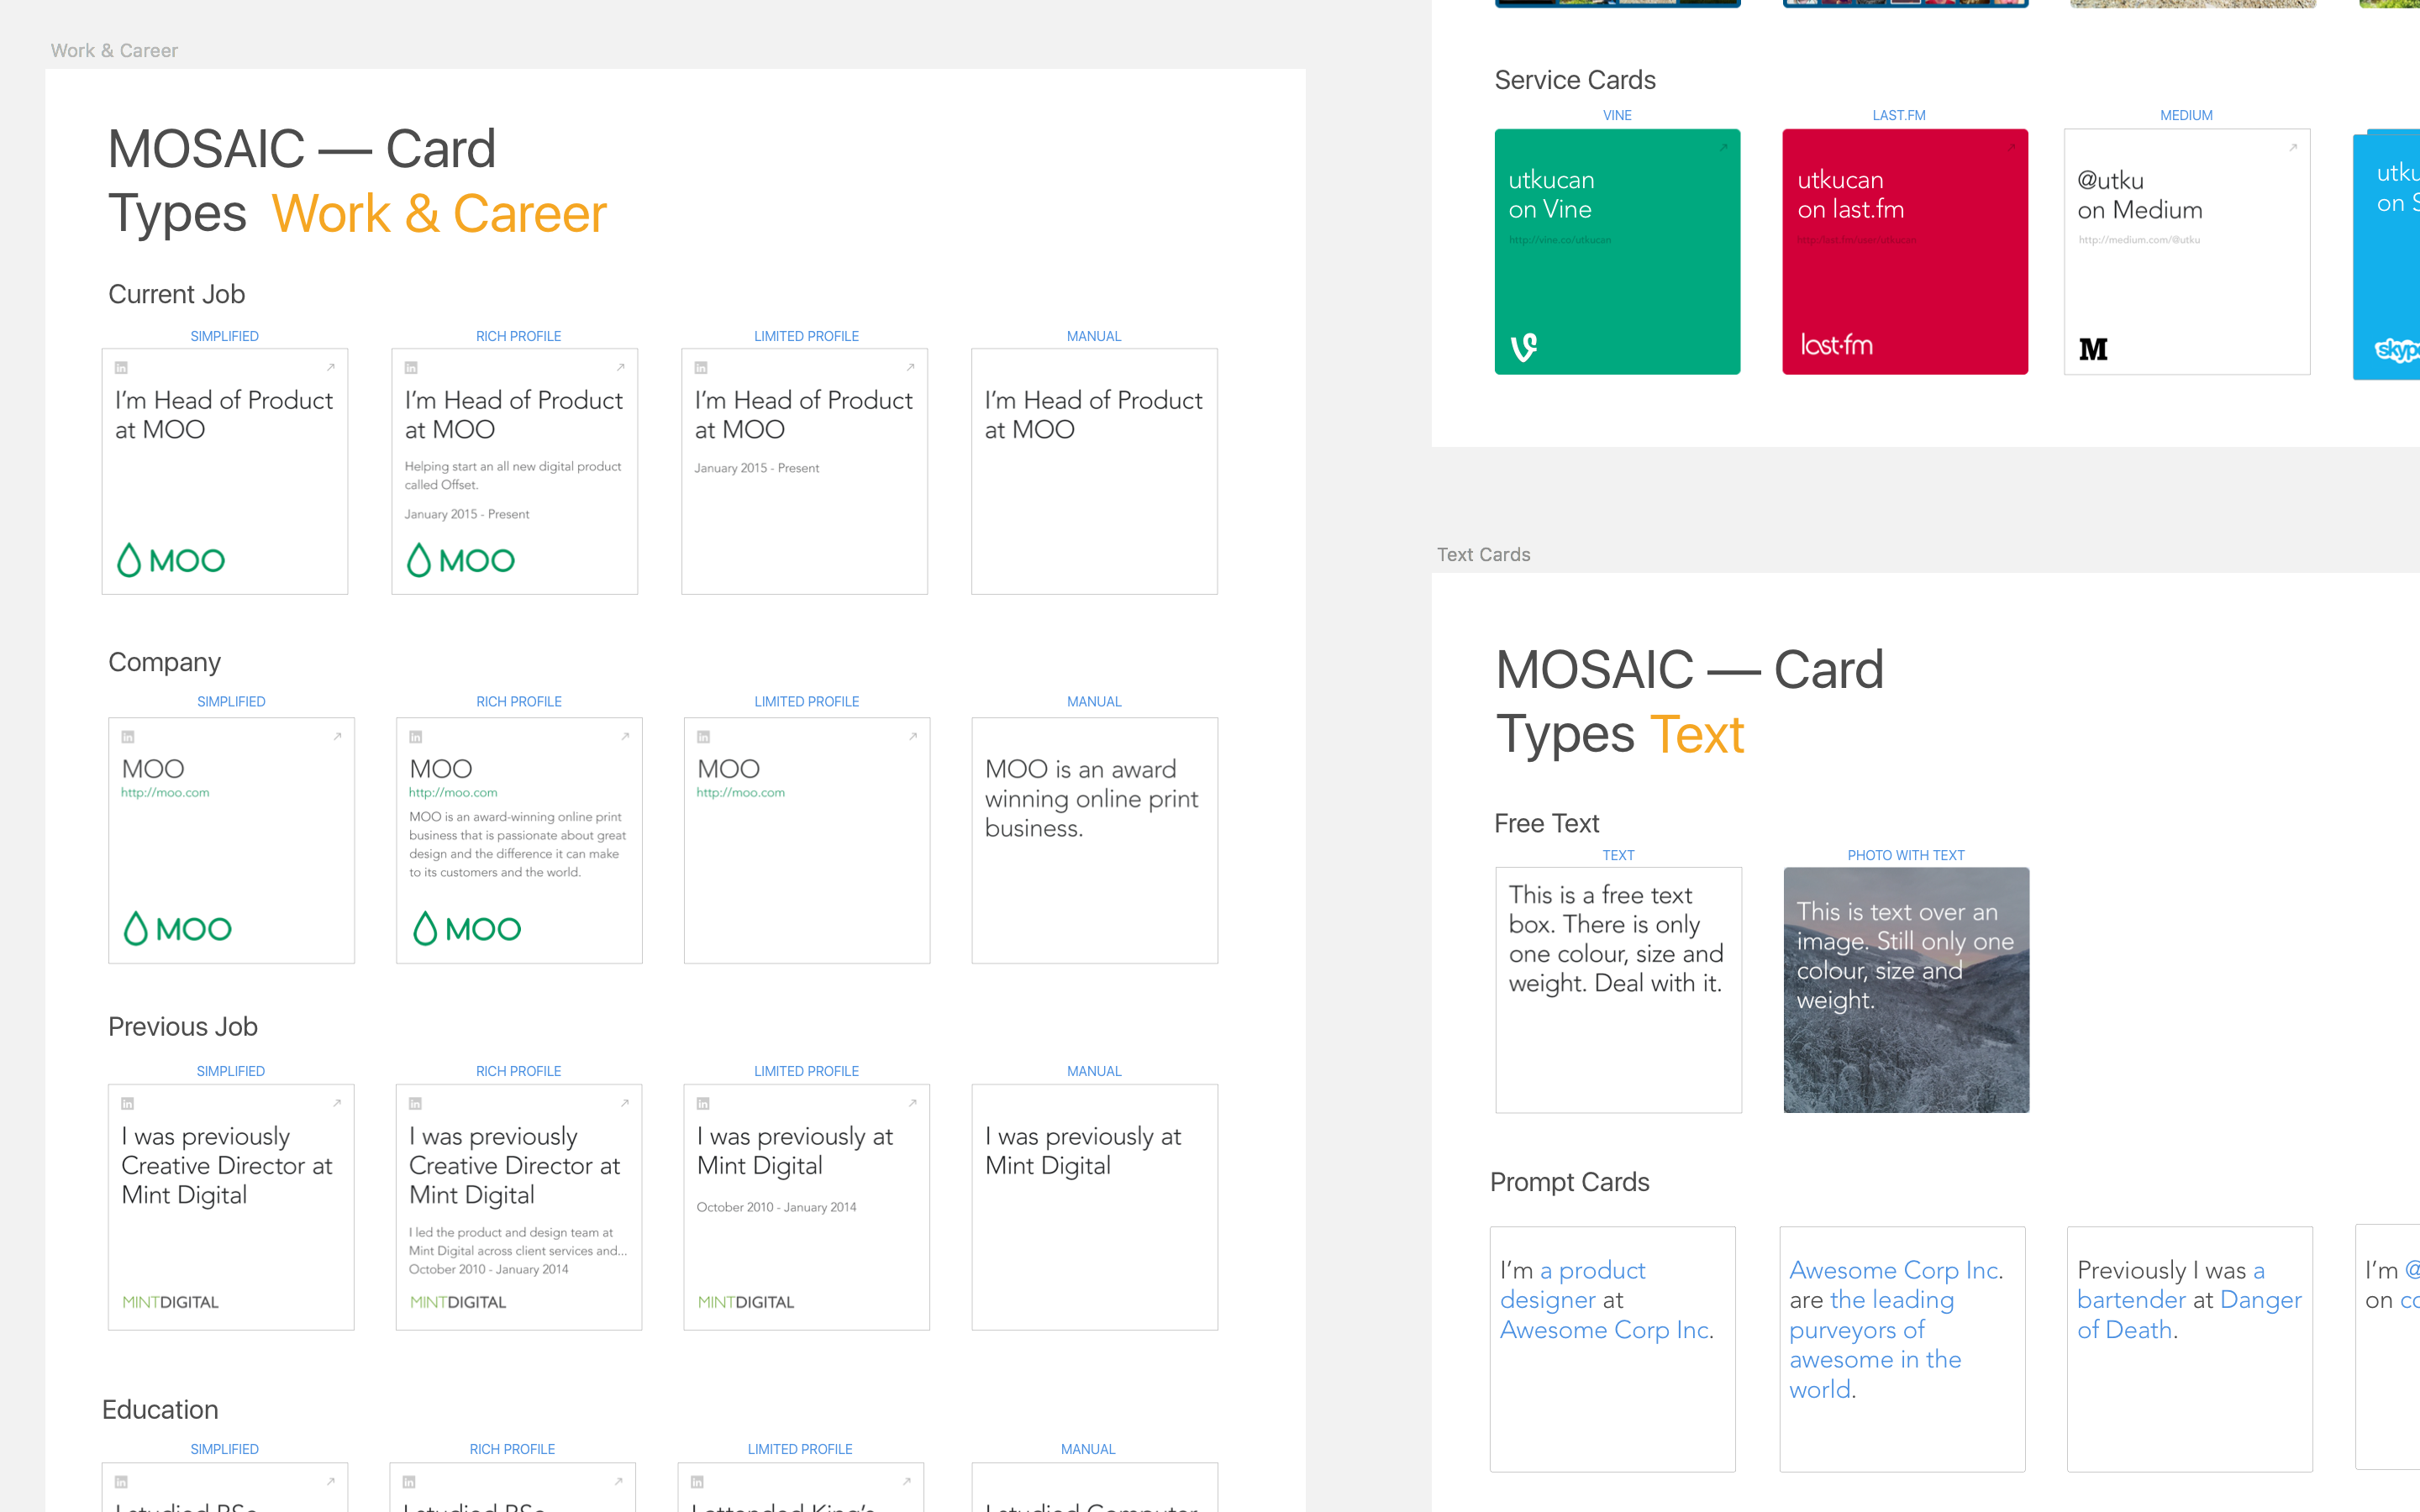Click the arrow icon on Company Simplified card
Image resolution: width=2420 pixels, height=1512 pixels.
coord(338,736)
